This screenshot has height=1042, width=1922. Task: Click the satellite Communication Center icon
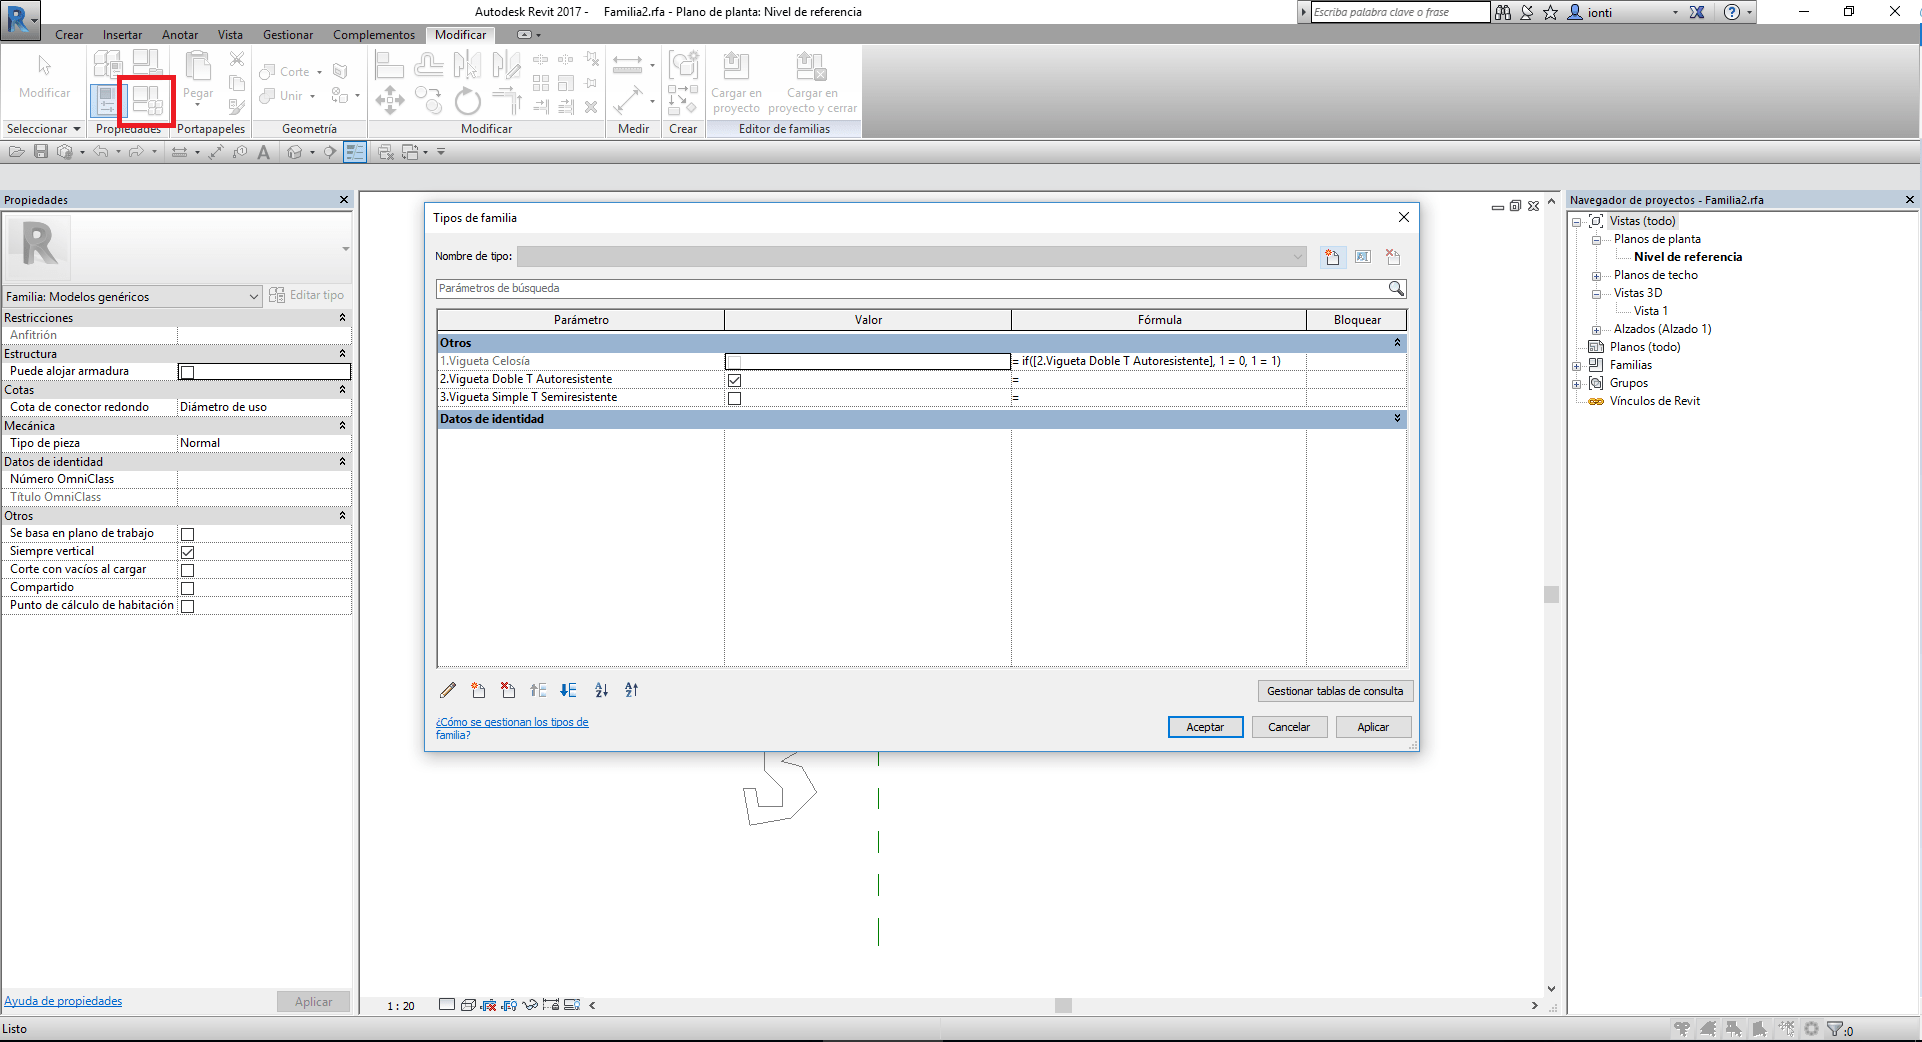click(x=1526, y=12)
